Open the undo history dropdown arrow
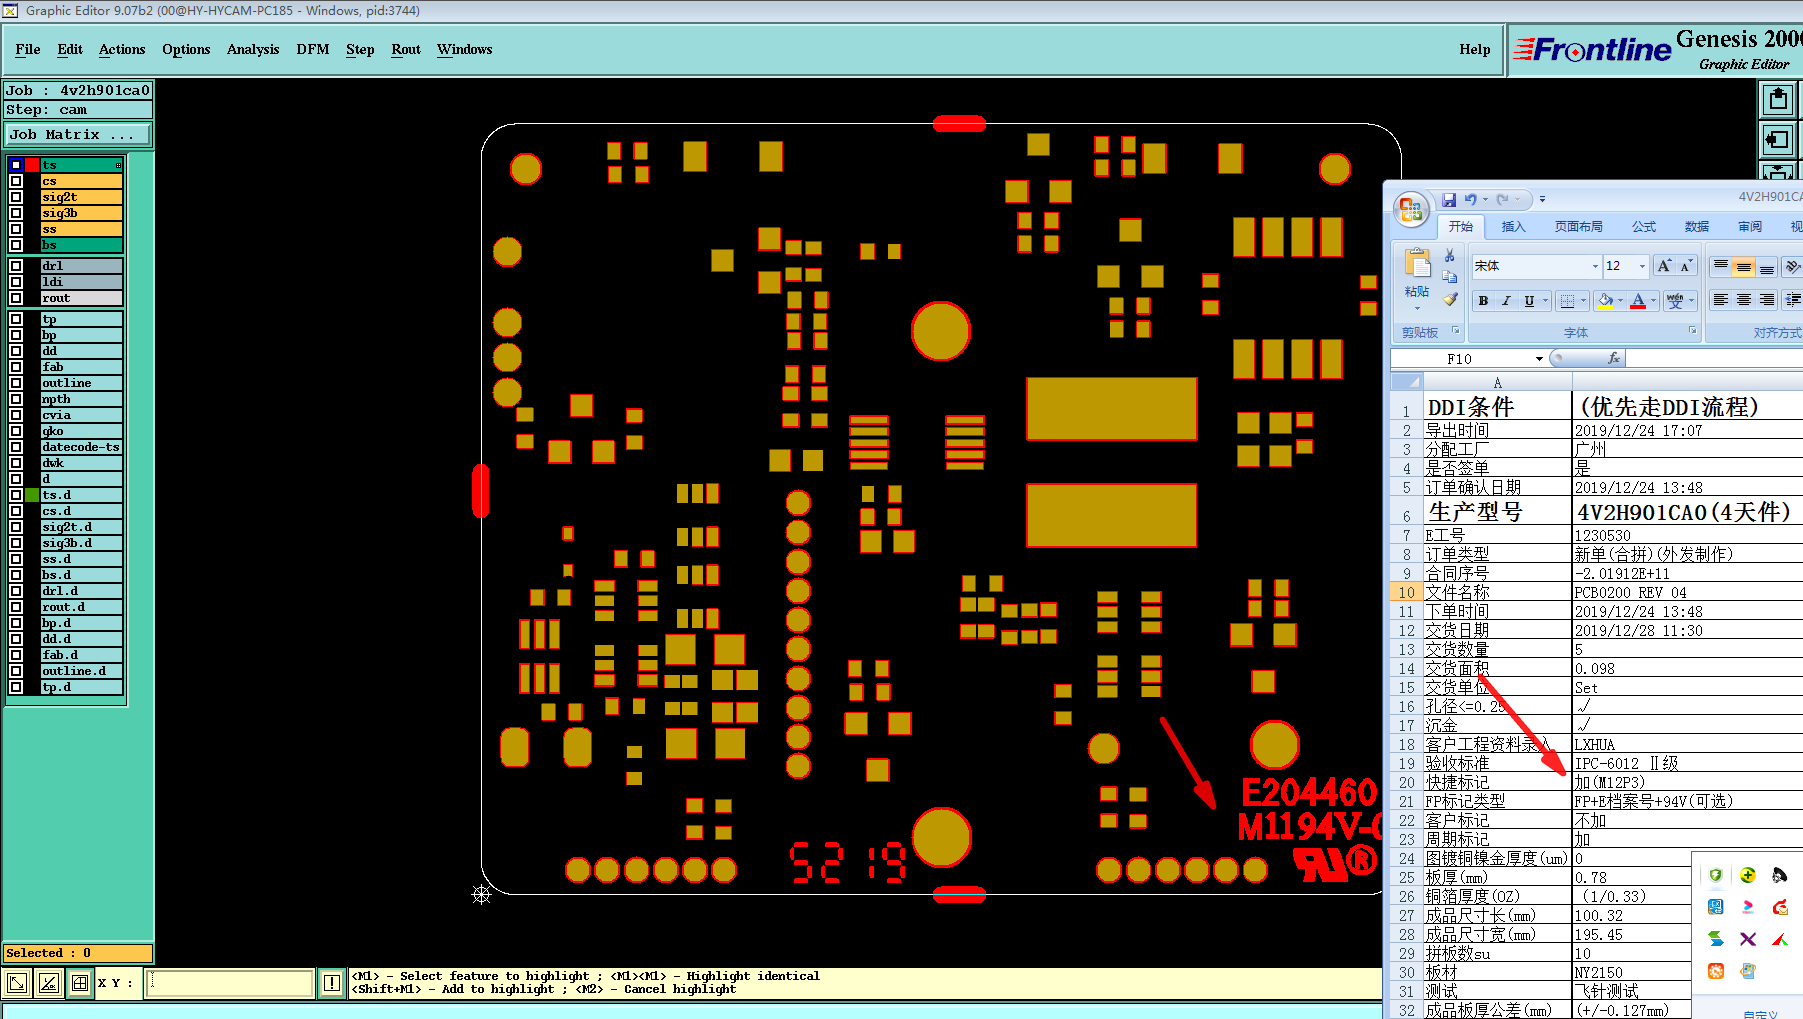 point(1485,200)
